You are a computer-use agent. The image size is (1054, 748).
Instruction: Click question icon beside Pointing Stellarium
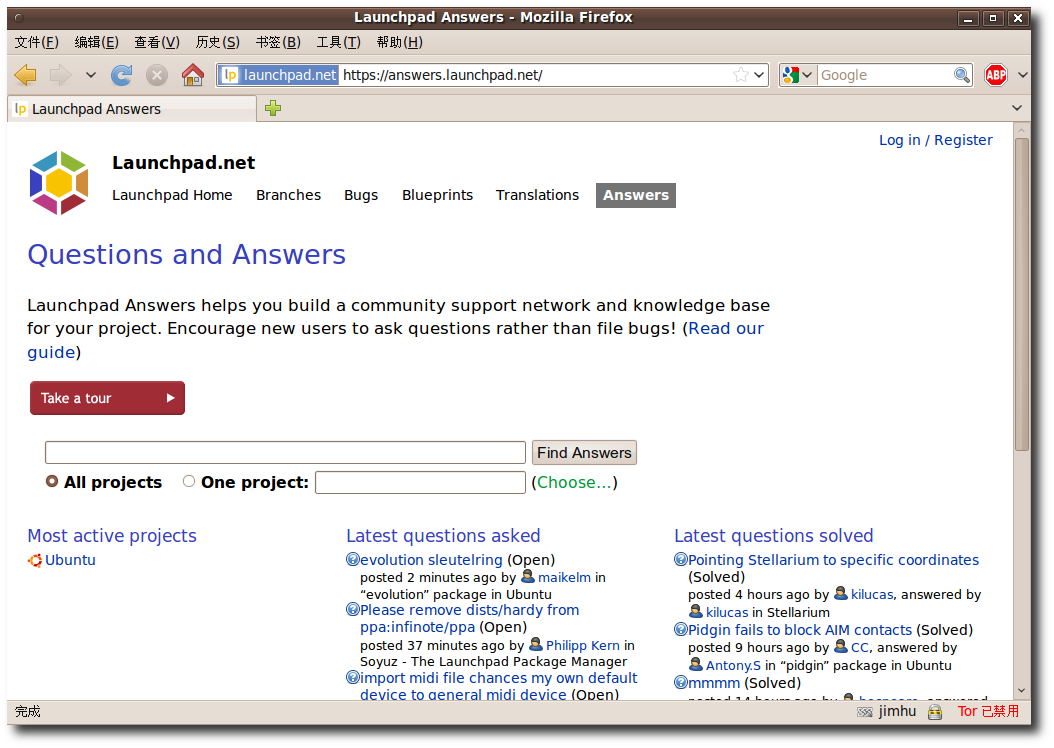click(x=680, y=559)
